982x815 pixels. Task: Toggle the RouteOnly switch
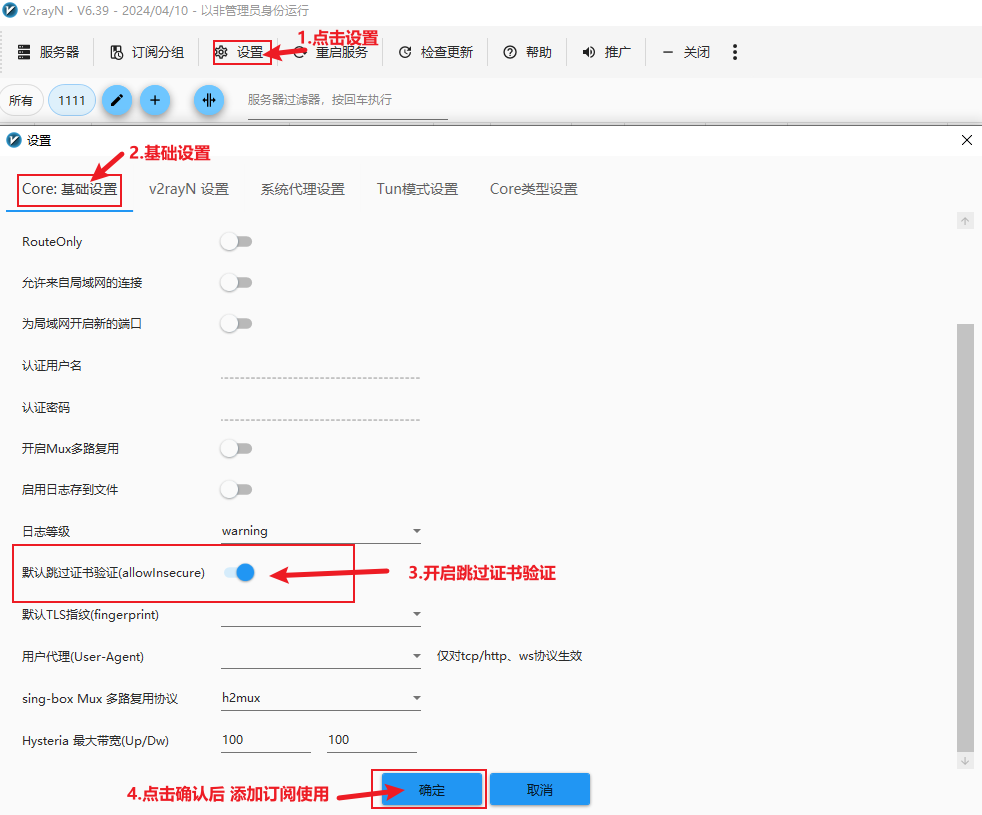tap(236, 242)
